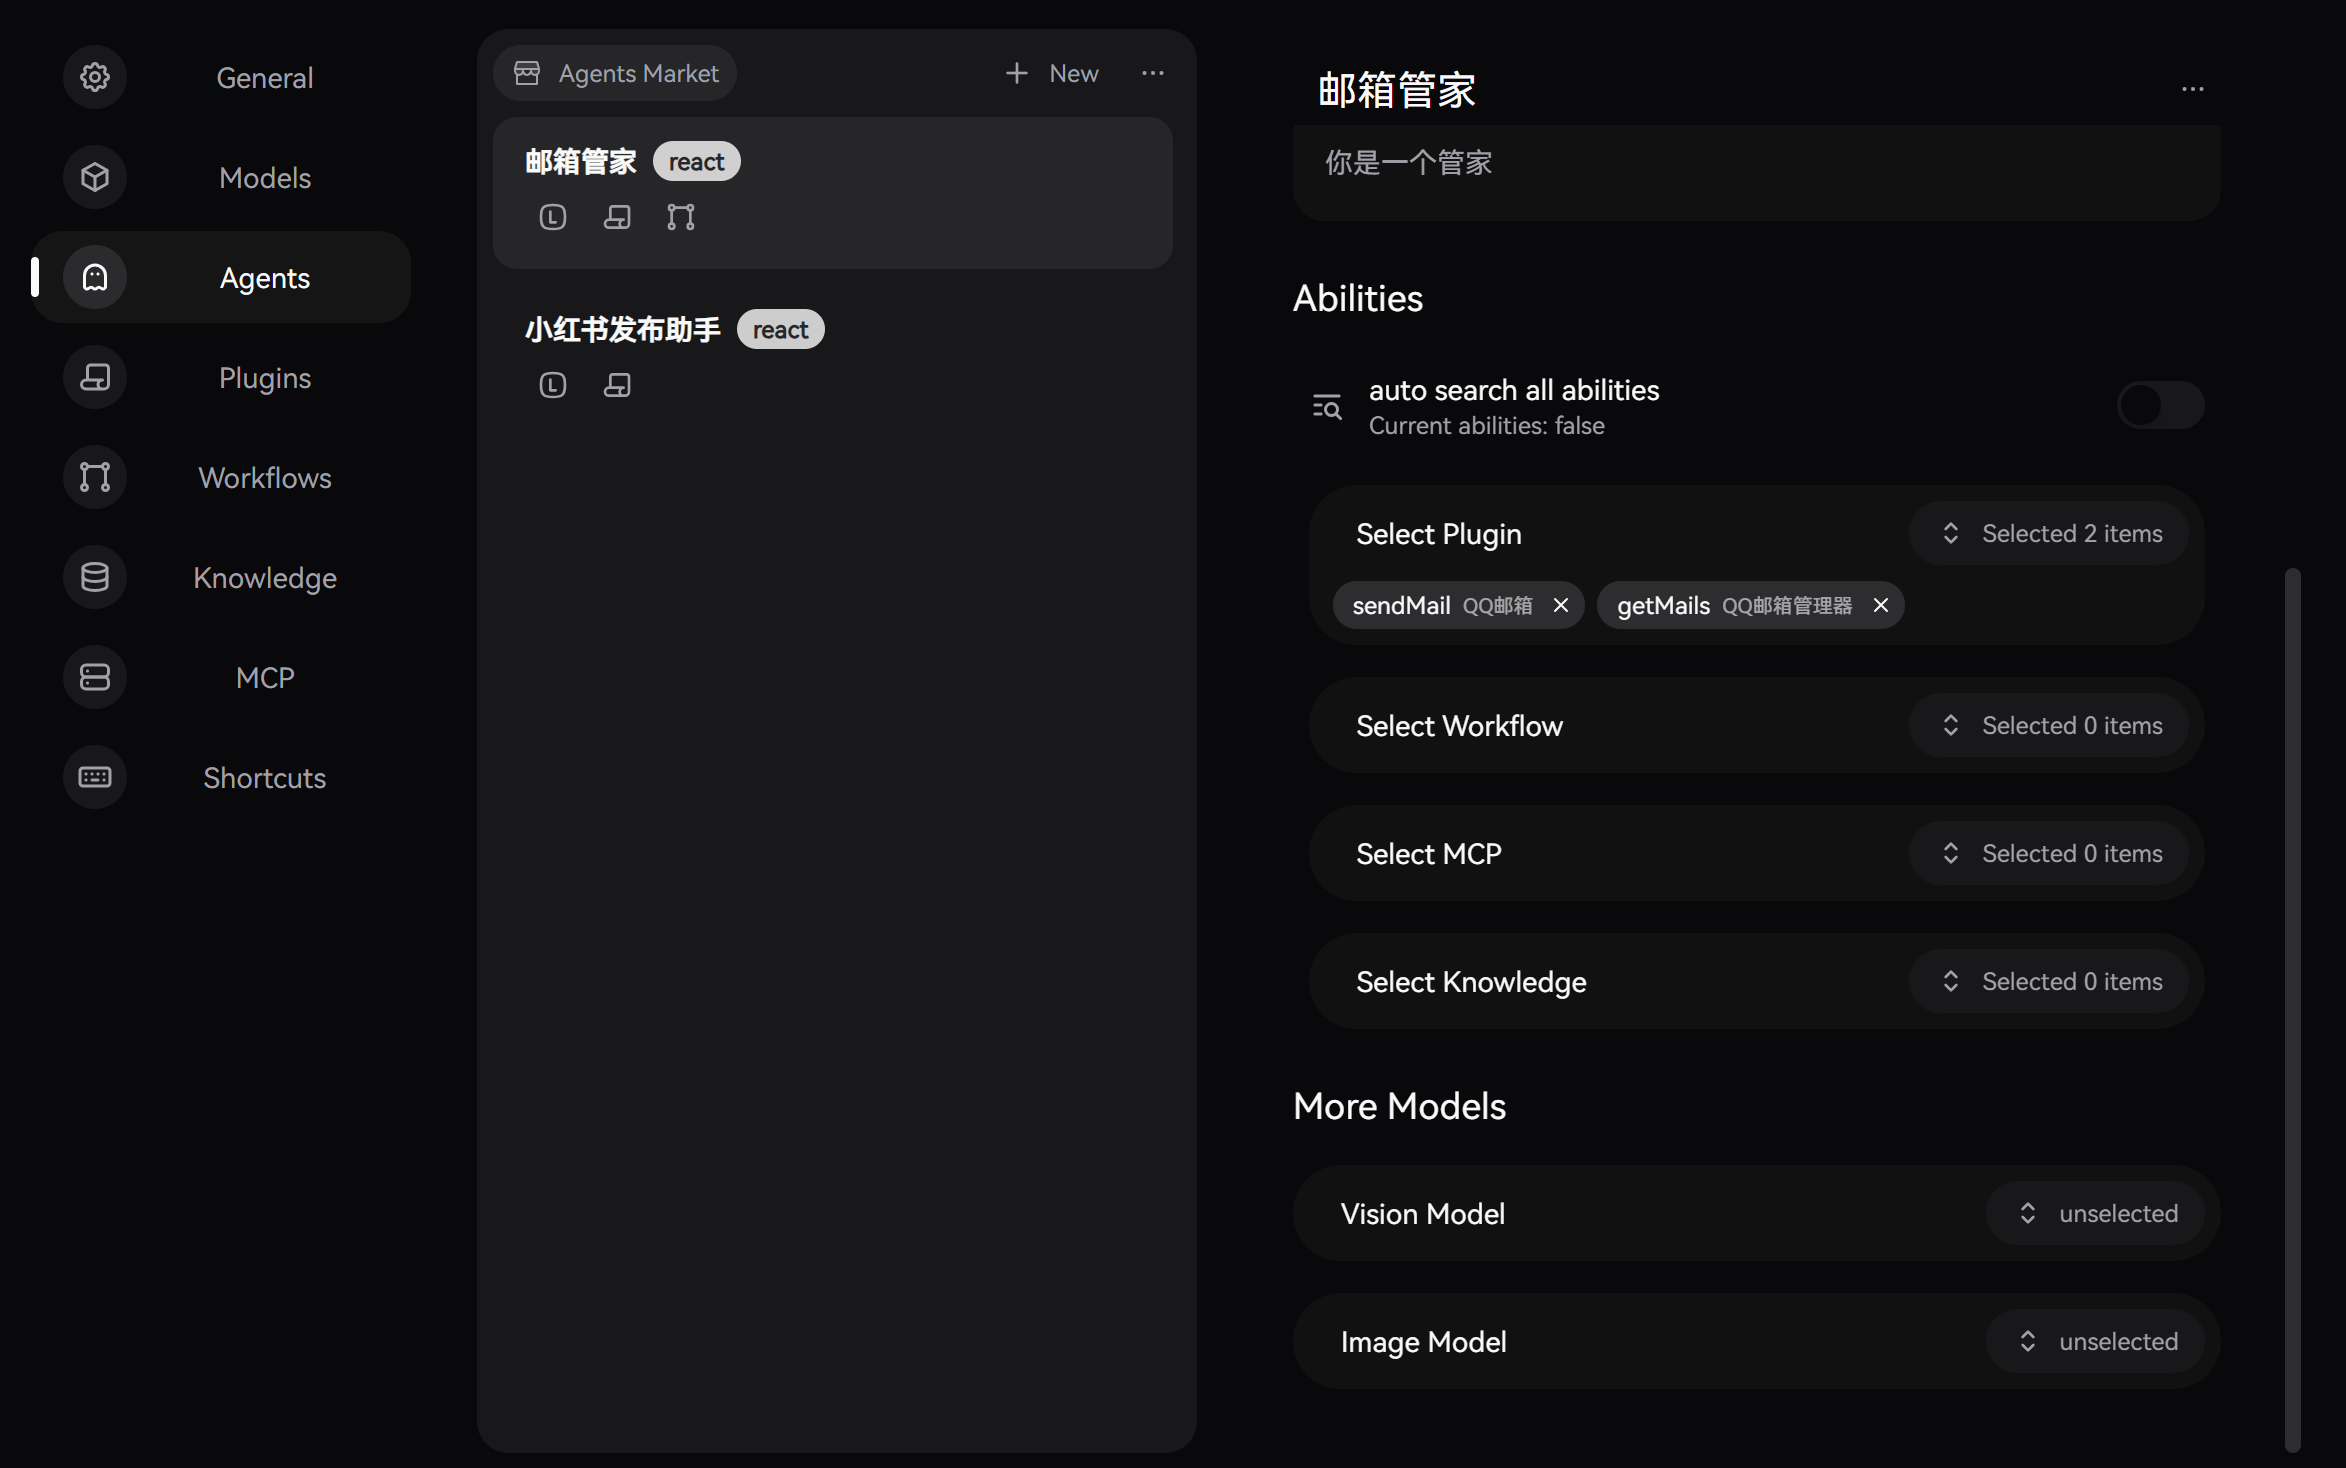Select the 邮箱管家 agent title
Image resolution: width=2346 pixels, height=1468 pixels.
(x=581, y=161)
